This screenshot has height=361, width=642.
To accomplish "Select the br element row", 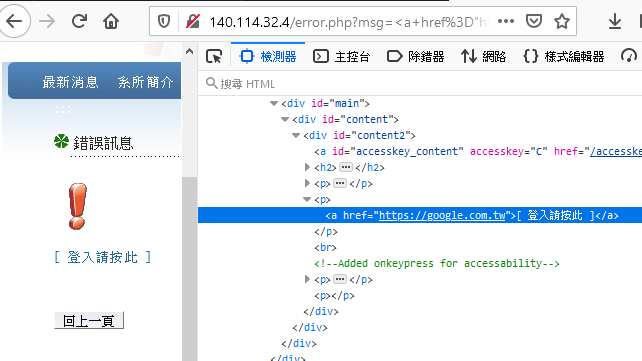I will coord(420,247).
